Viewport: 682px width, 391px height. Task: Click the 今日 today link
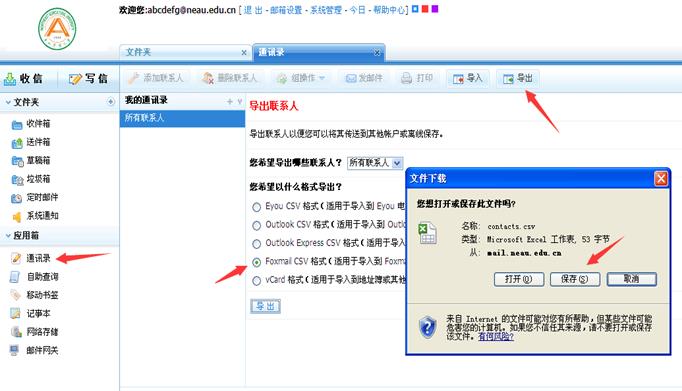point(358,10)
